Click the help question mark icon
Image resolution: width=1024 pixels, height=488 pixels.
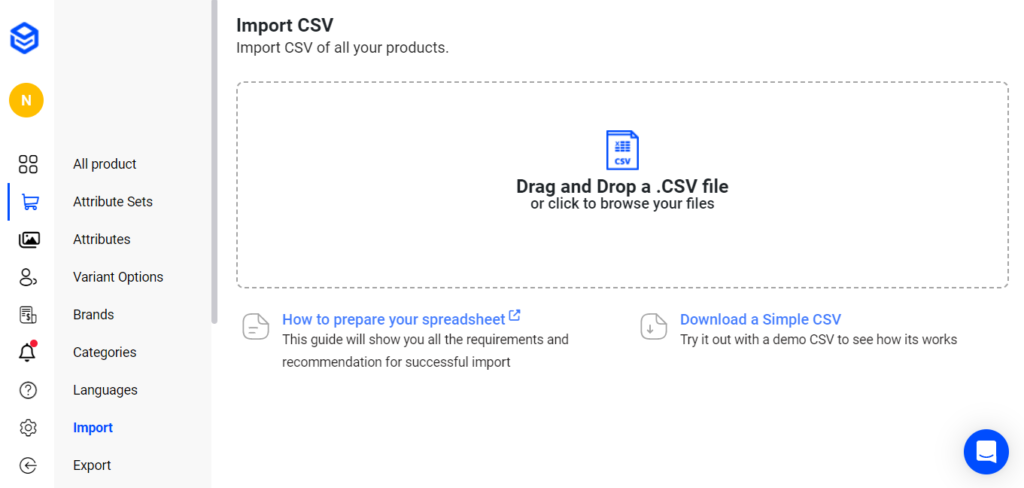click(x=28, y=390)
